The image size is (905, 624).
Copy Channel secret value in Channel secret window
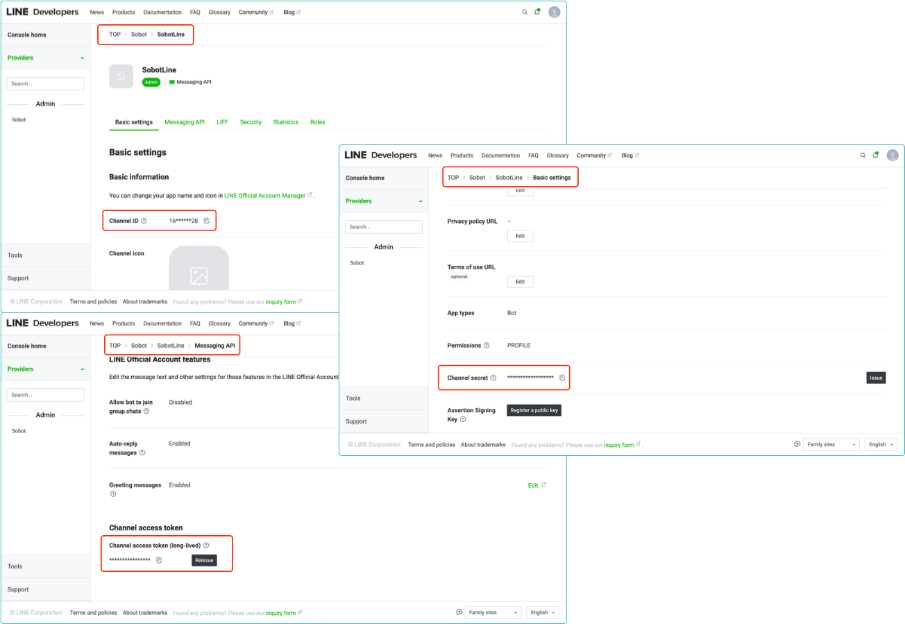562,378
